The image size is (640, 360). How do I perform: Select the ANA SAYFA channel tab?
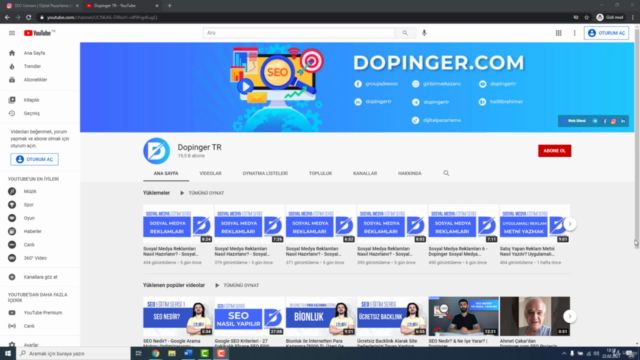[166, 173]
